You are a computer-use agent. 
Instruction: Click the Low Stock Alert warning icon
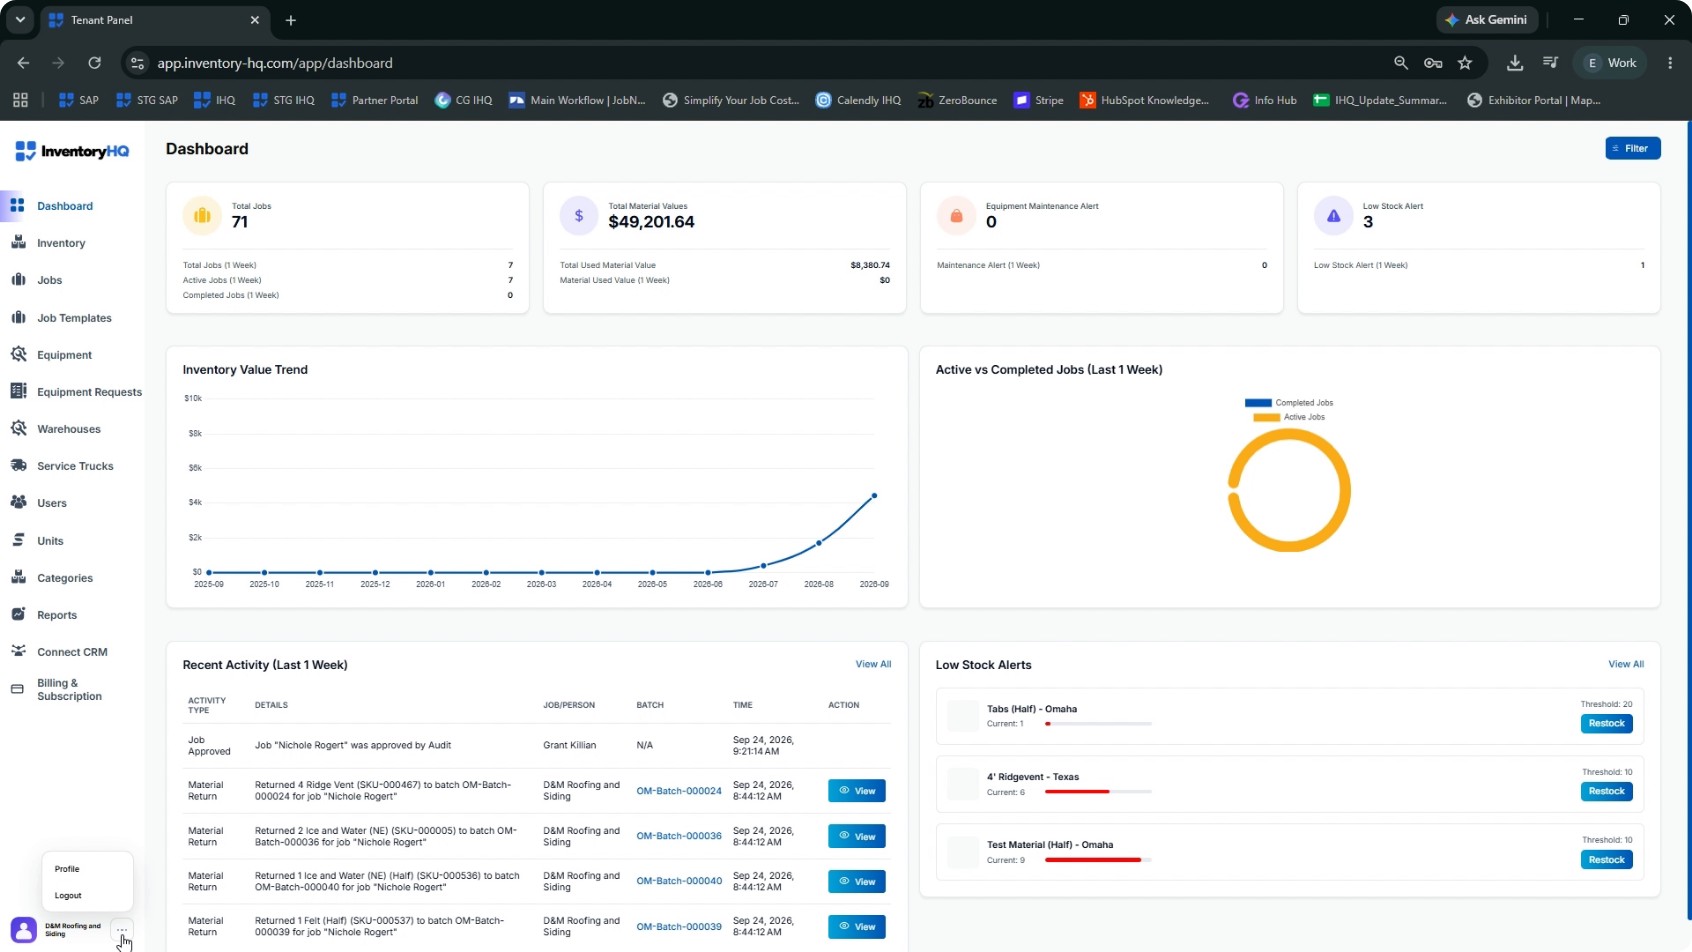1333,215
